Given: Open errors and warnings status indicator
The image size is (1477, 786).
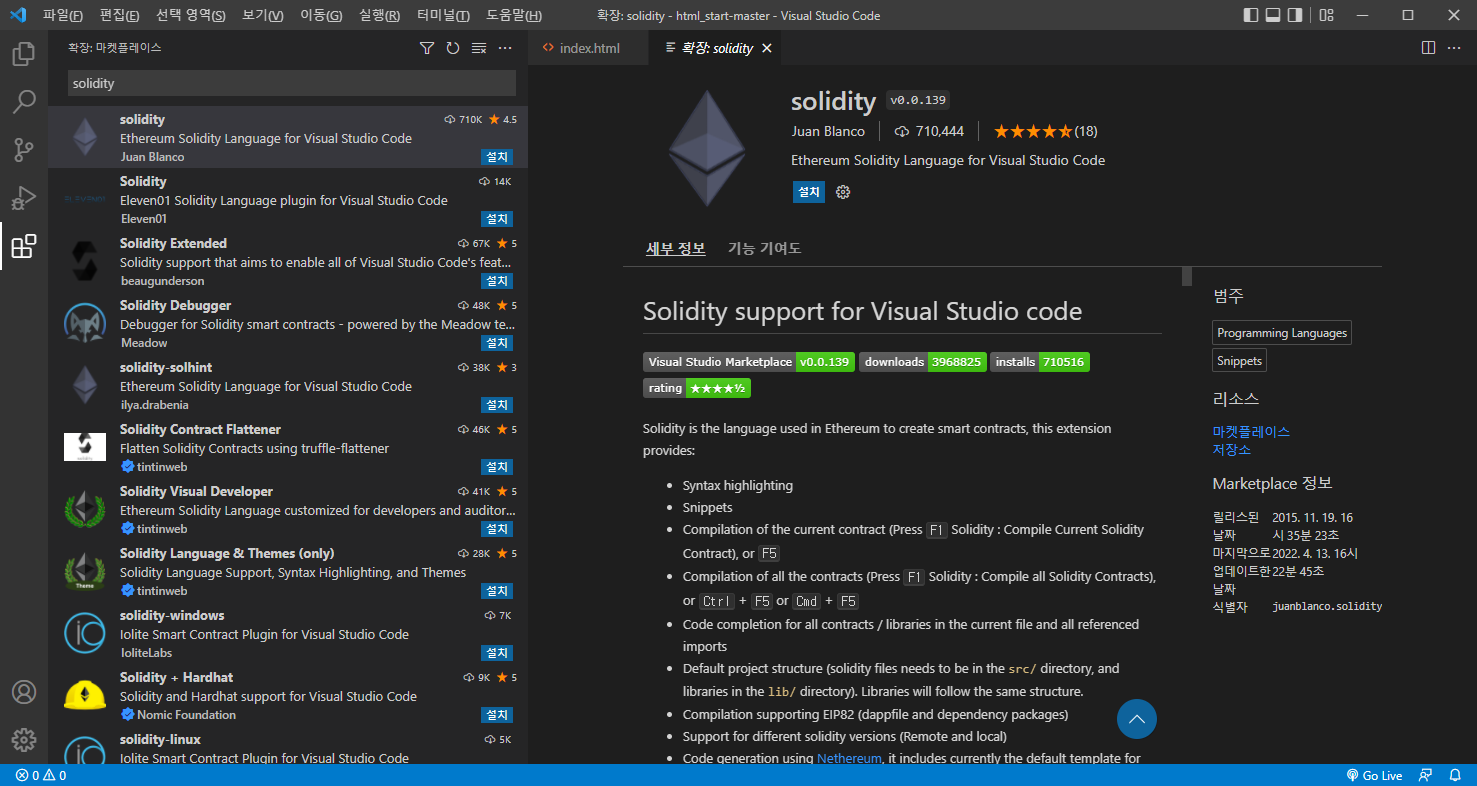Looking at the screenshot, I should (41, 776).
